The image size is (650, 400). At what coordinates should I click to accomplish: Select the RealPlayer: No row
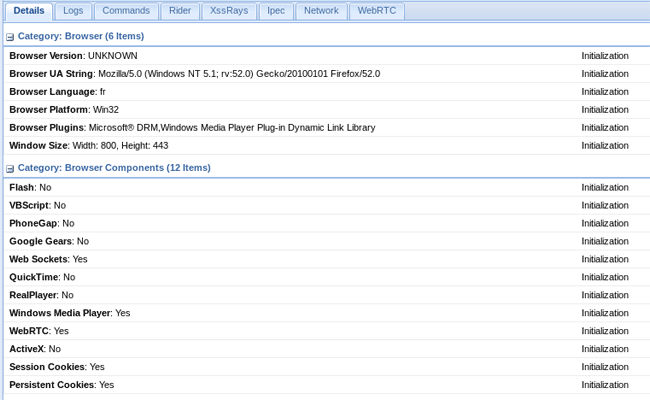(327, 295)
